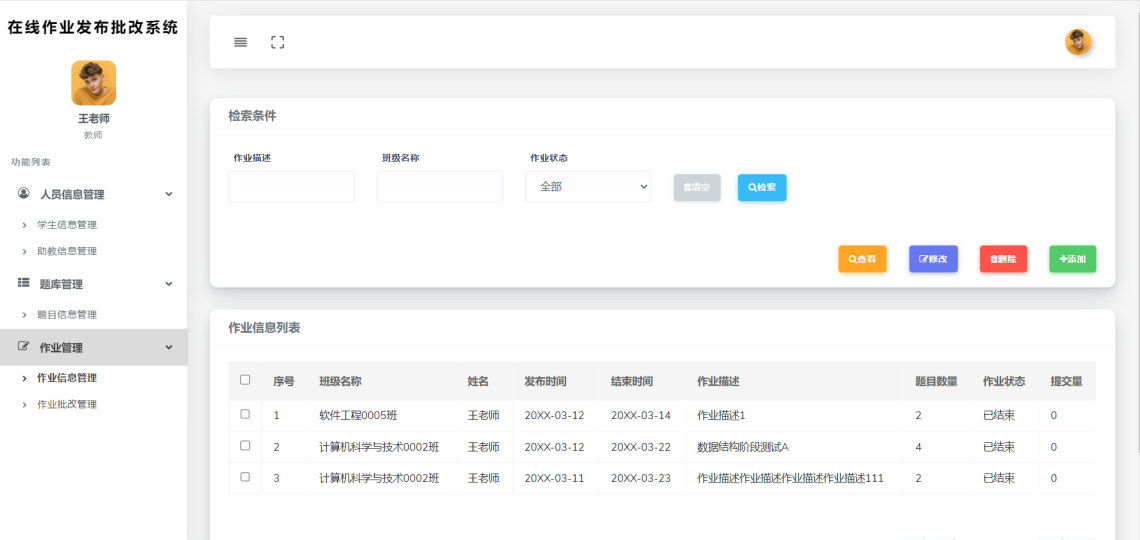Click the end date 20XX-03-23
The width and height of the screenshot is (1140, 540).
641,478
